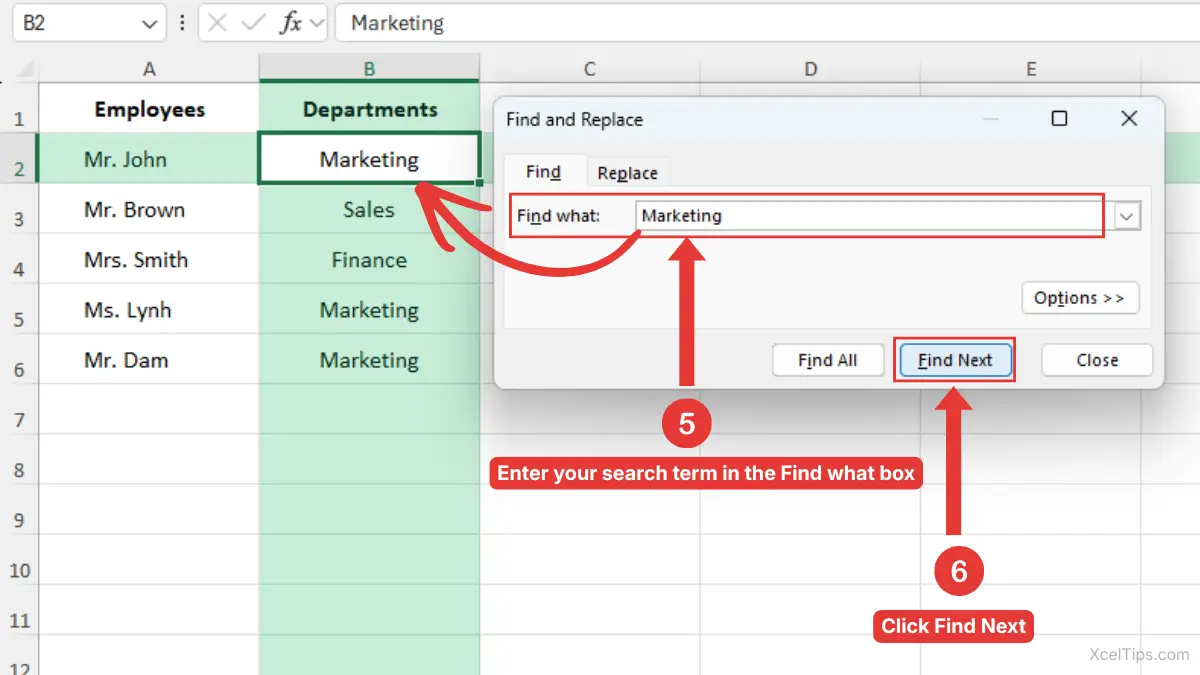Image resolution: width=1200 pixels, height=675 pixels.
Task: Click the formula bar containing Marketing
Action: (x=767, y=23)
